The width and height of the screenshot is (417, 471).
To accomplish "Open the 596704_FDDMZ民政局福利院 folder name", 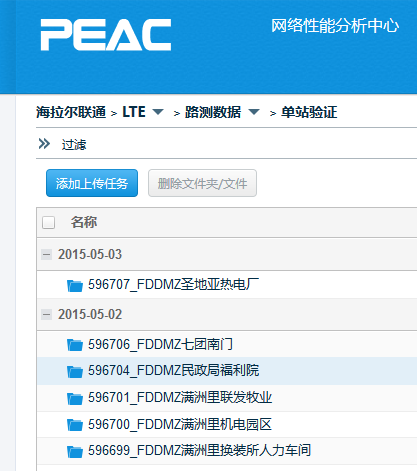I will click(174, 371).
